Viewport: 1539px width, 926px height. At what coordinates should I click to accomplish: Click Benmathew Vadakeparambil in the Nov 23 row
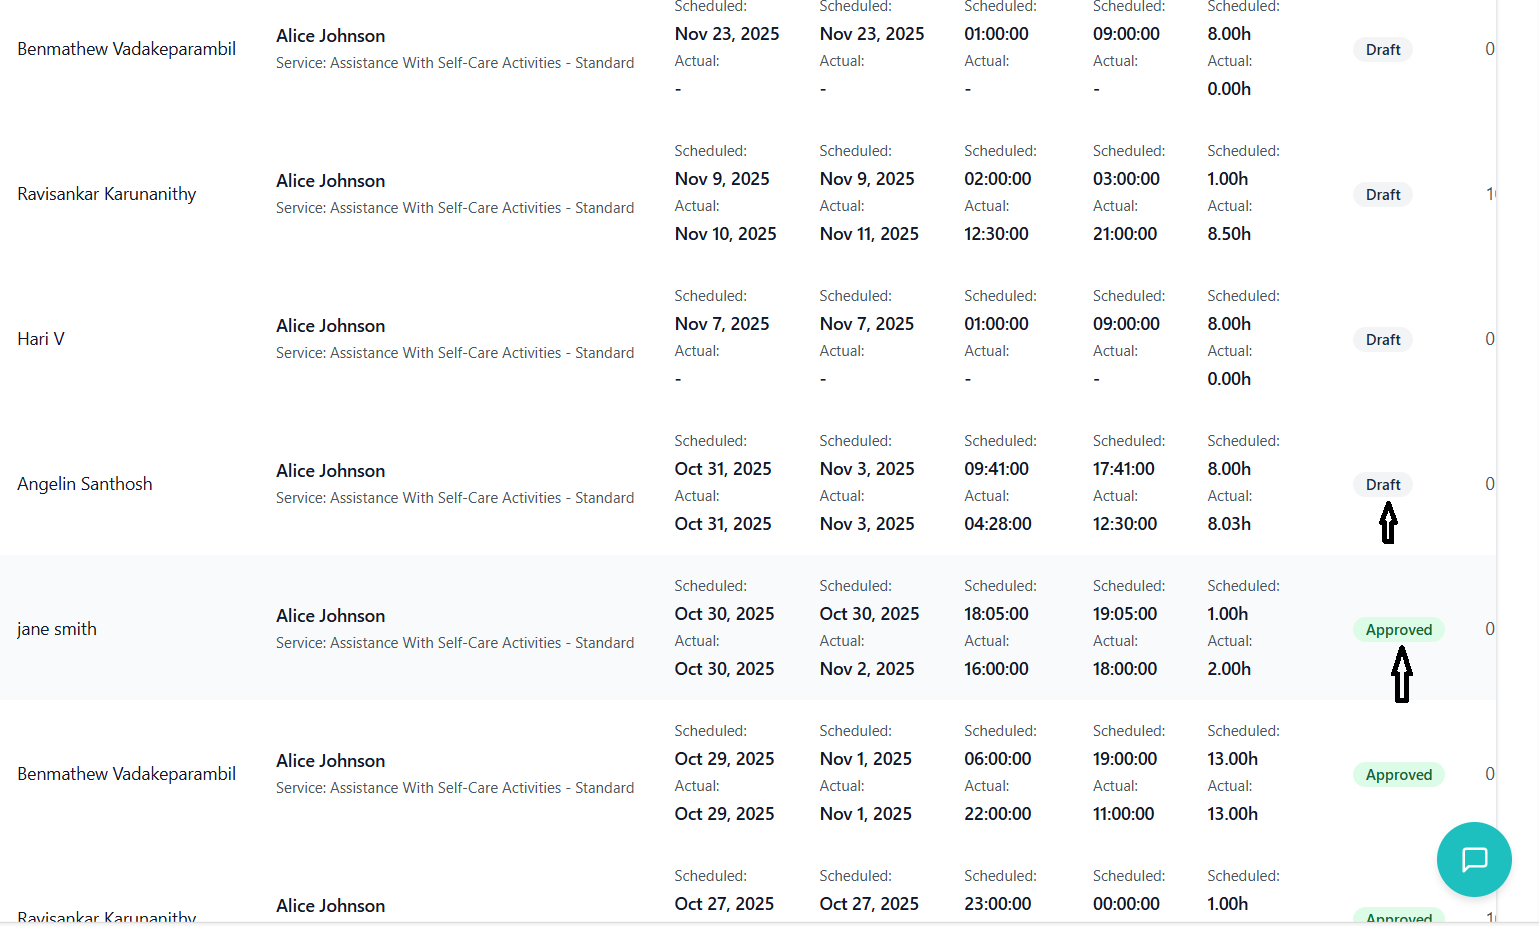(127, 49)
